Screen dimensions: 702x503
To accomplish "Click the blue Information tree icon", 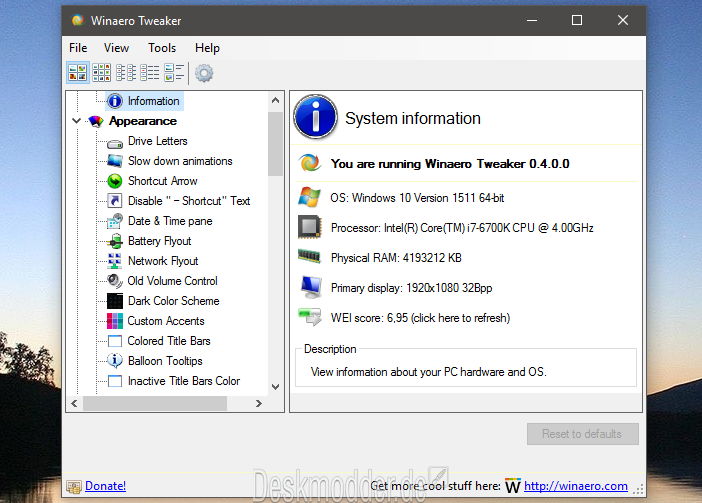I will pyautogui.click(x=115, y=101).
